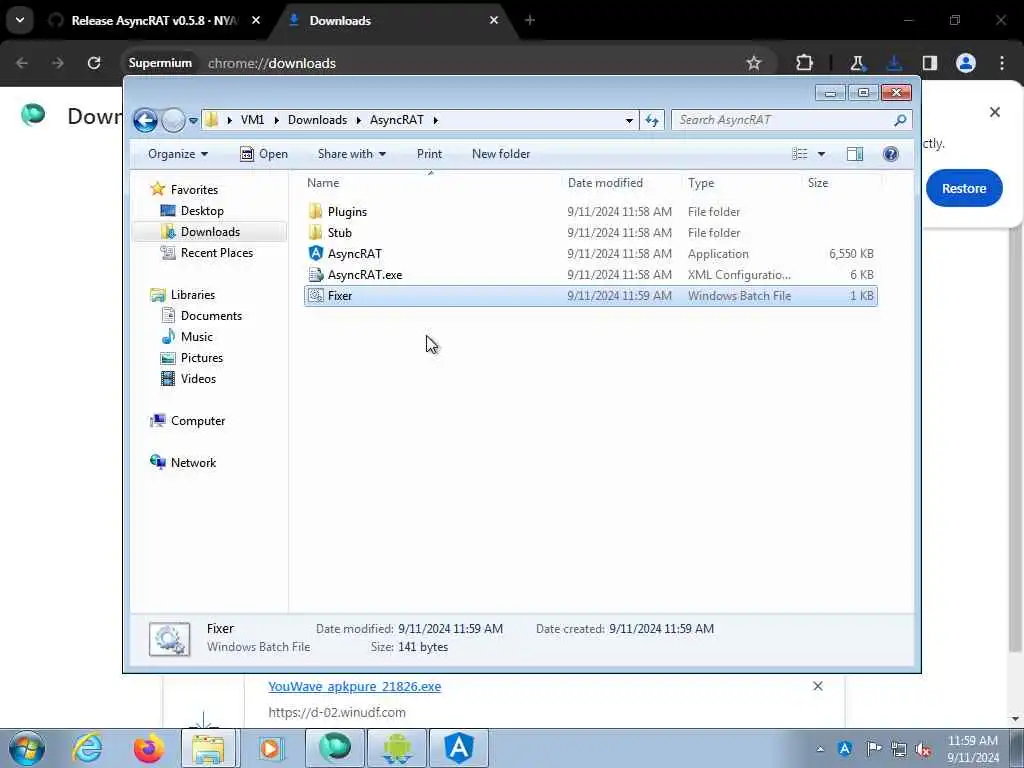Close the Downloads browser tab
The height and width of the screenshot is (768, 1024).
coord(494,20)
